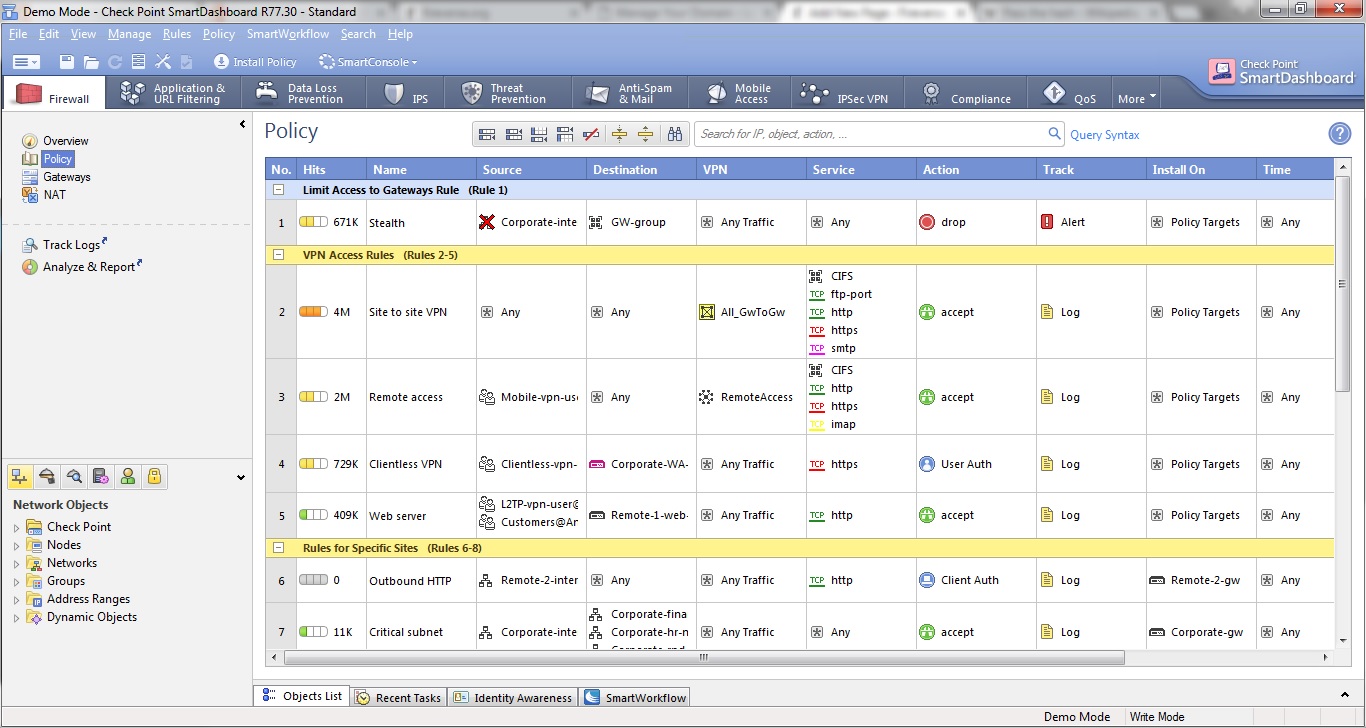Click the Install Policy toolbar button
Viewport: 1366px width, 728px height.
click(x=254, y=61)
